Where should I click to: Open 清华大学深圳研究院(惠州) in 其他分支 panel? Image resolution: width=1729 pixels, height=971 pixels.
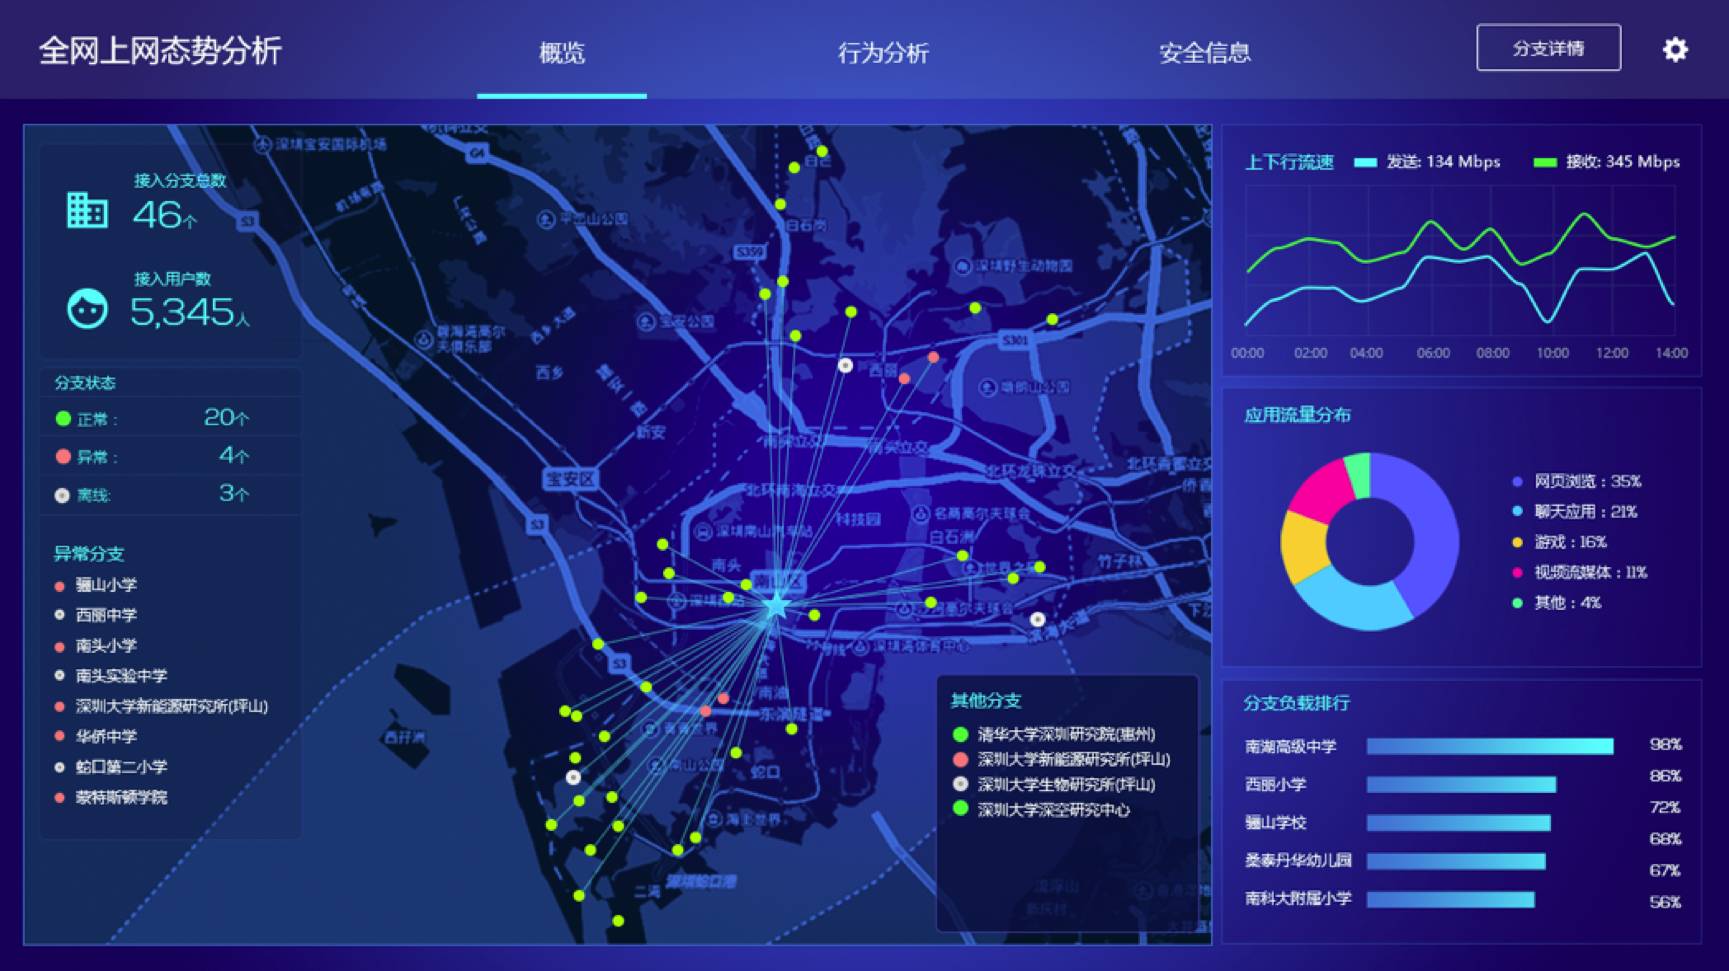(1066, 734)
